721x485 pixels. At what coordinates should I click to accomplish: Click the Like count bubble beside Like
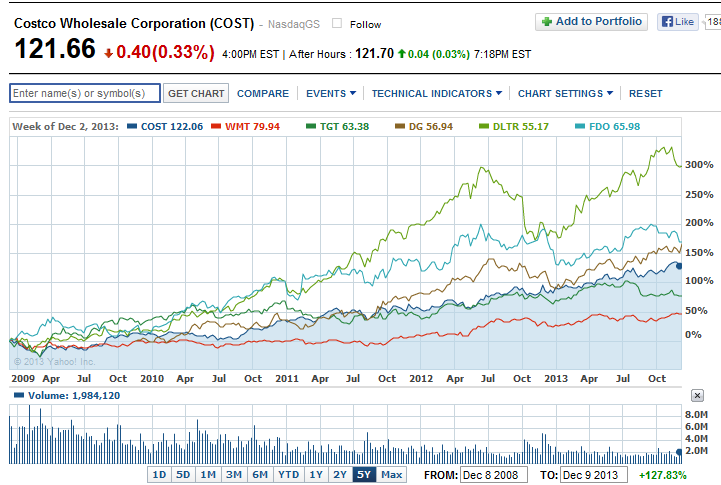(712, 22)
